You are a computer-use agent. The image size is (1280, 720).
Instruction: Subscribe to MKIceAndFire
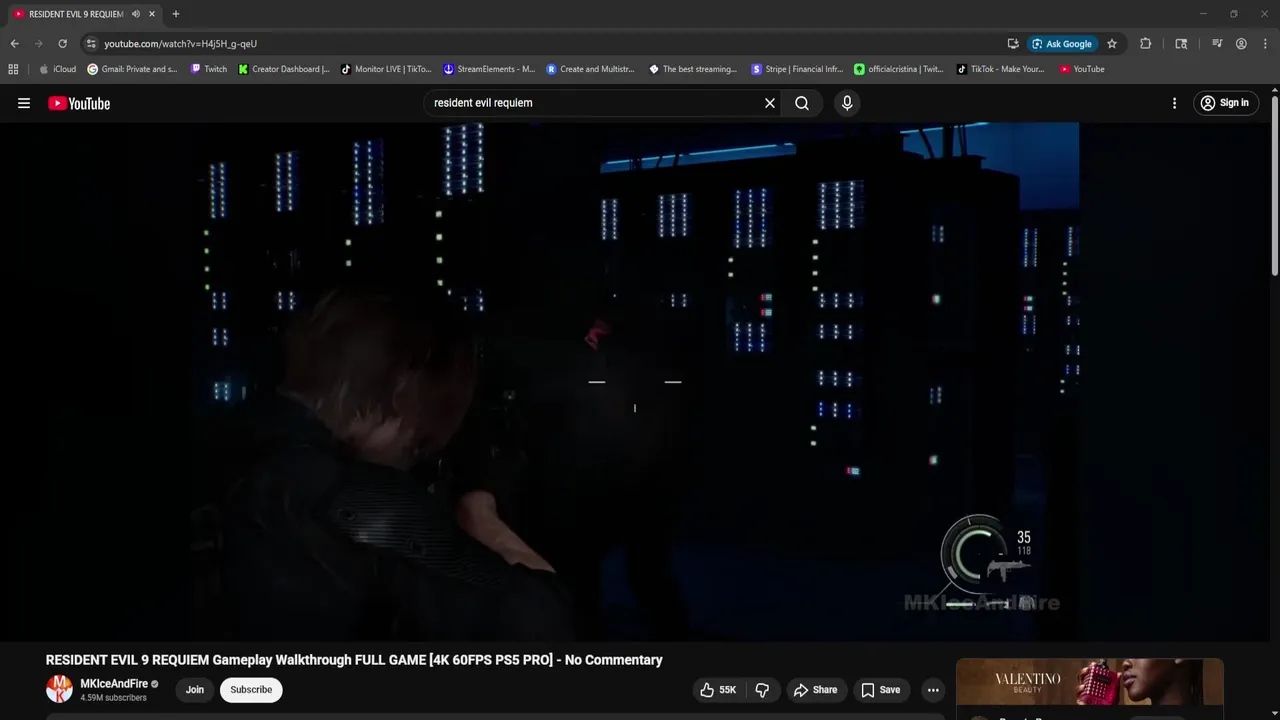[x=251, y=690]
